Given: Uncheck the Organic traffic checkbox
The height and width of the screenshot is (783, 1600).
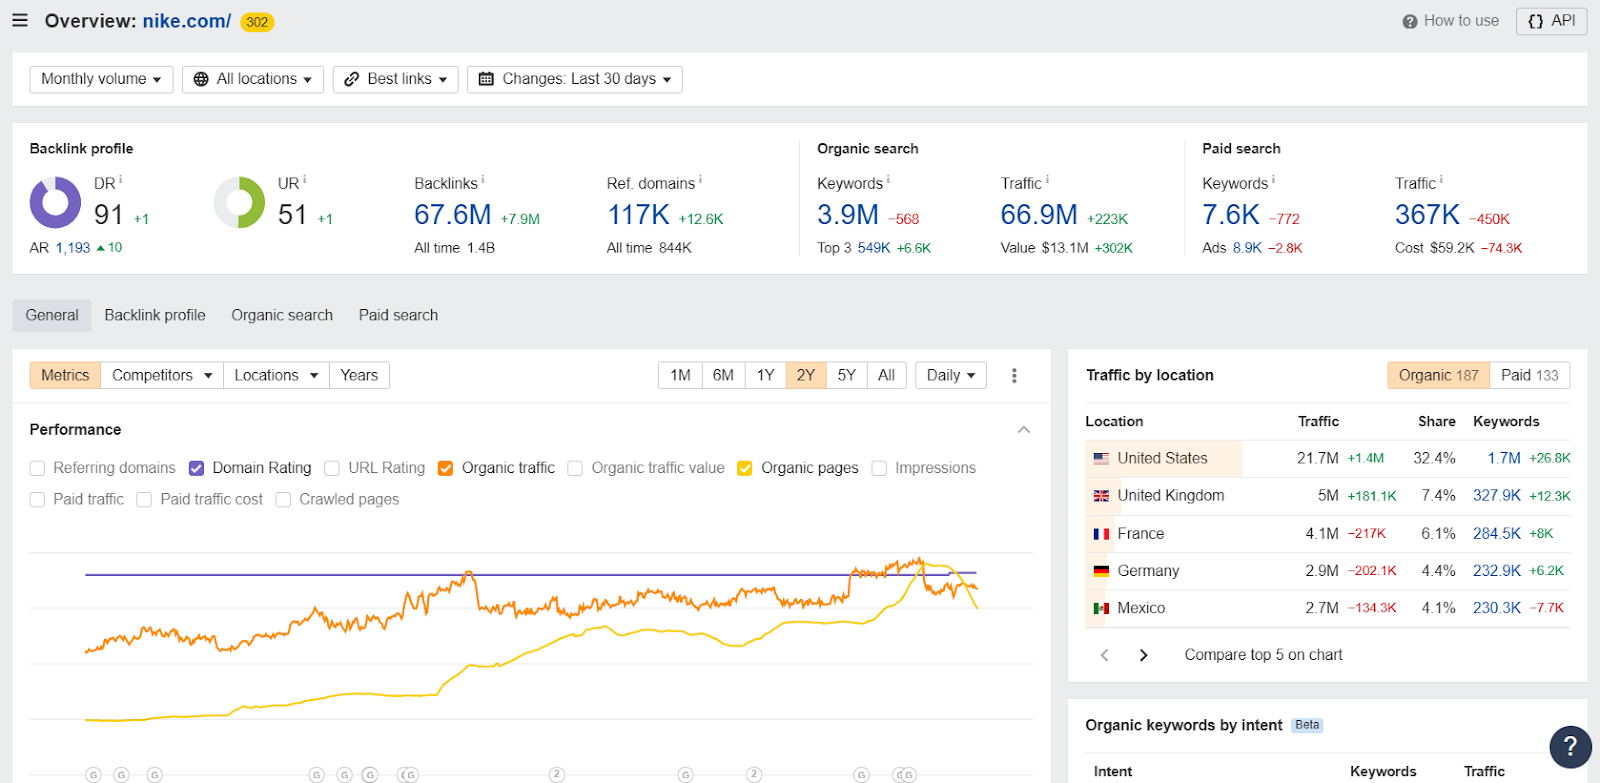Looking at the screenshot, I should (x=446, y=468).
